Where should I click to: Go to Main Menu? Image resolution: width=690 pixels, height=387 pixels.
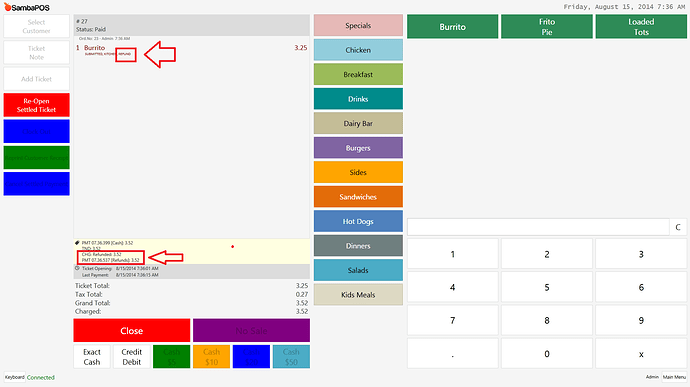tap(674, 377)
